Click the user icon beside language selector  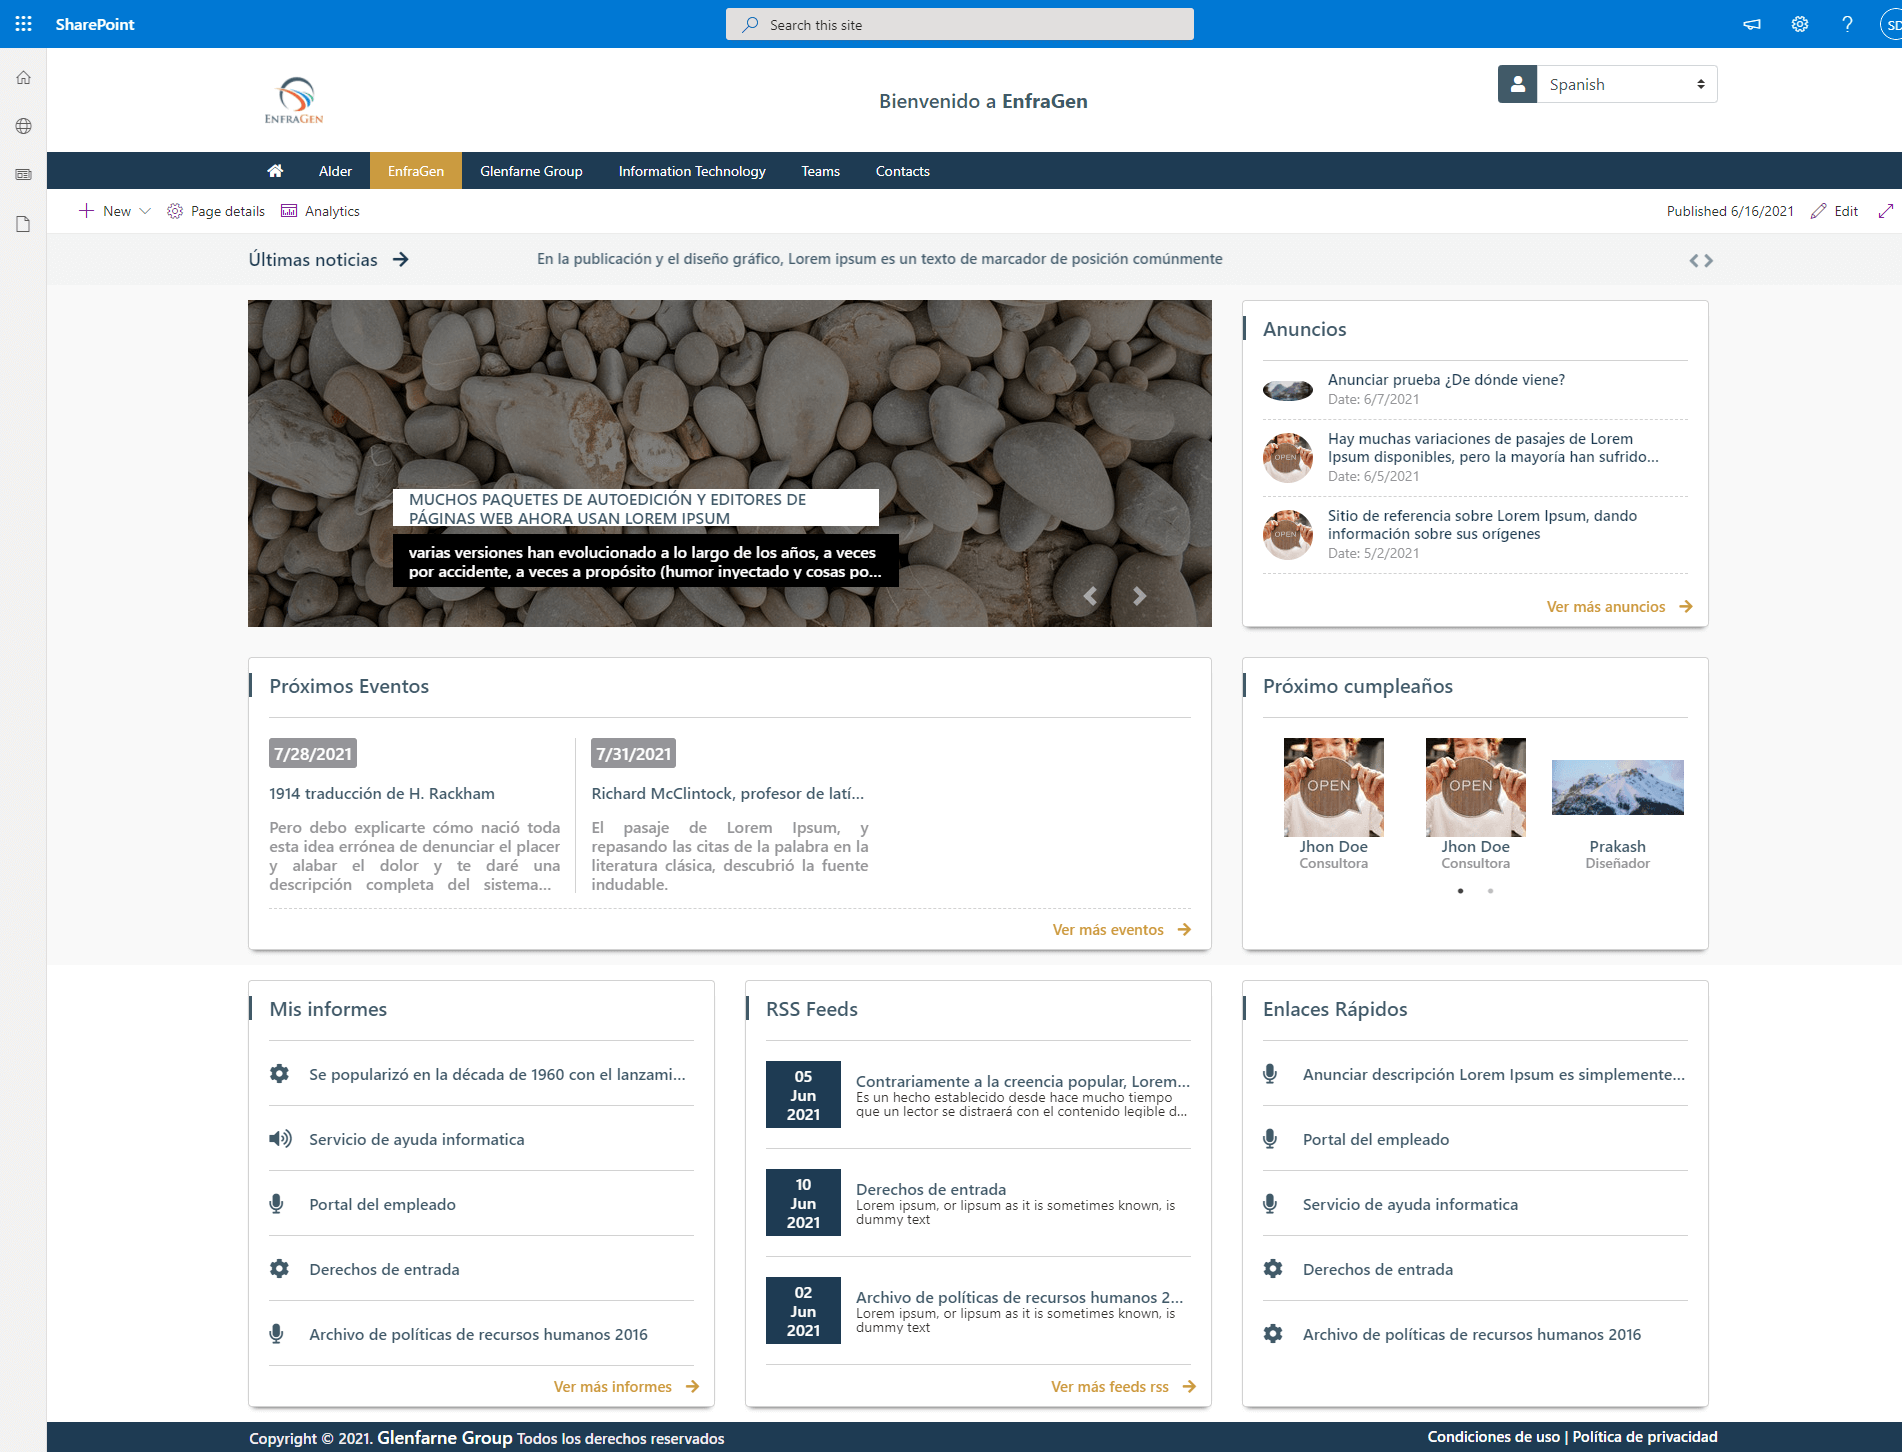click(x=1517, y=84)
